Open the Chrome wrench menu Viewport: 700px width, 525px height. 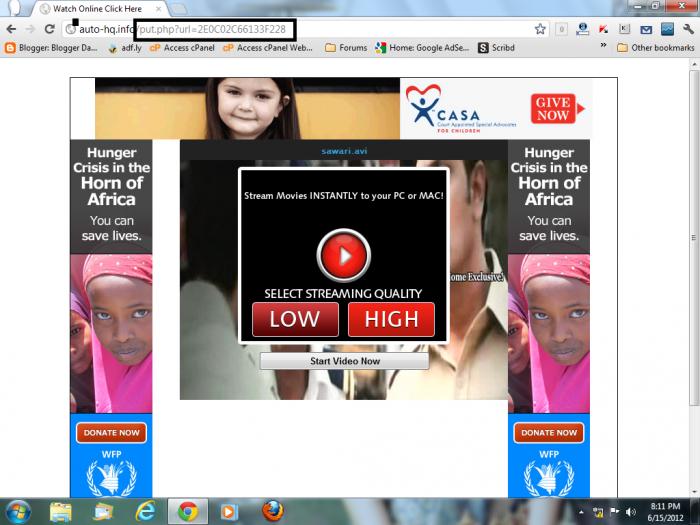[688, 29]
